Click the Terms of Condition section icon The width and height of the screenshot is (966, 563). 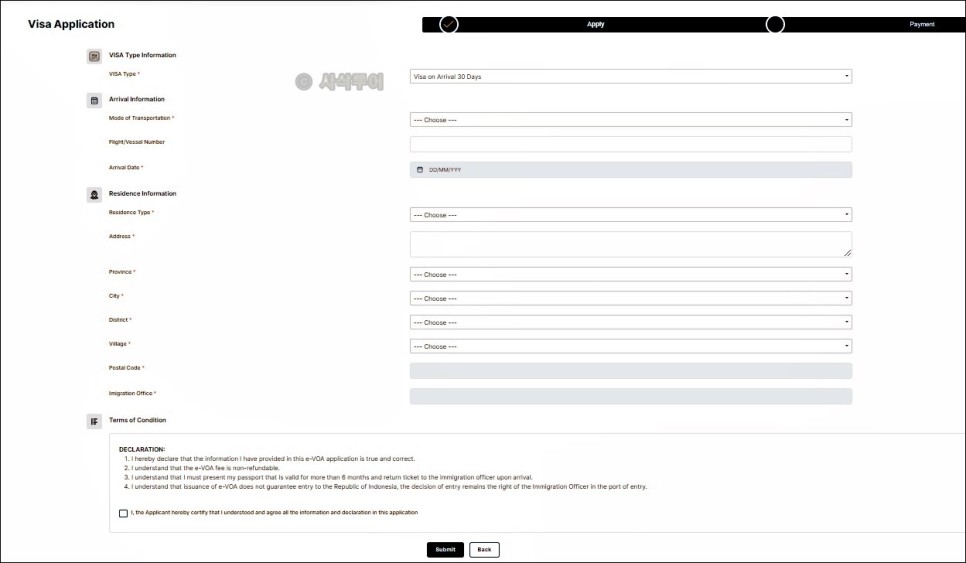tap(94, 421)
